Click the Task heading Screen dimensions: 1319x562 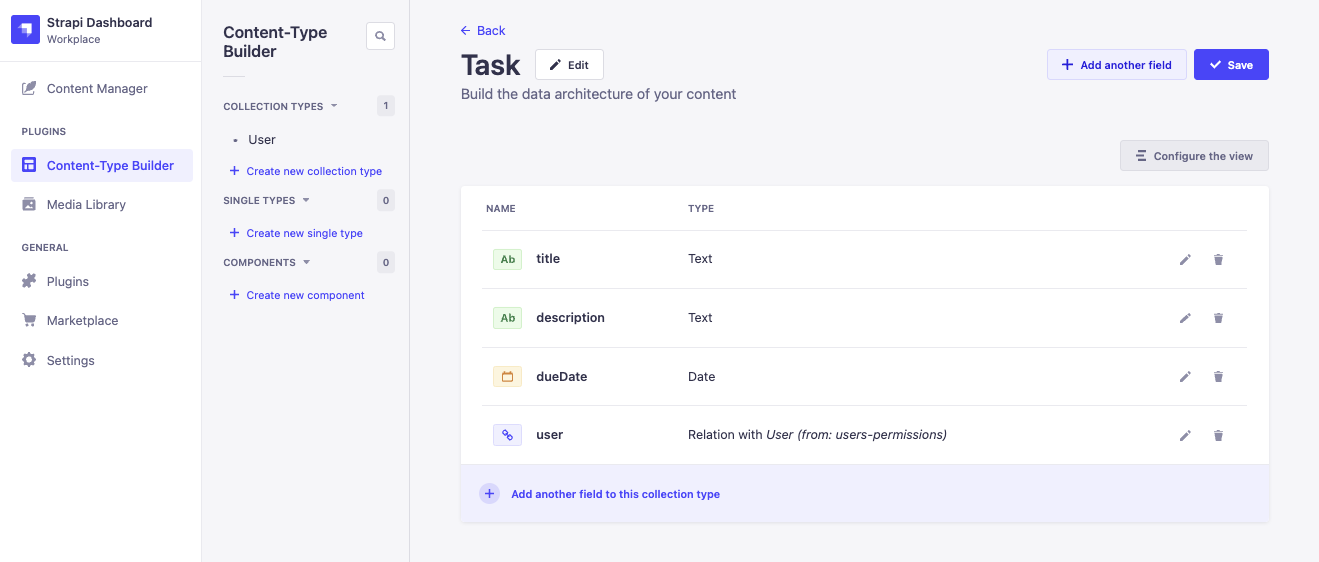[491, 65]
